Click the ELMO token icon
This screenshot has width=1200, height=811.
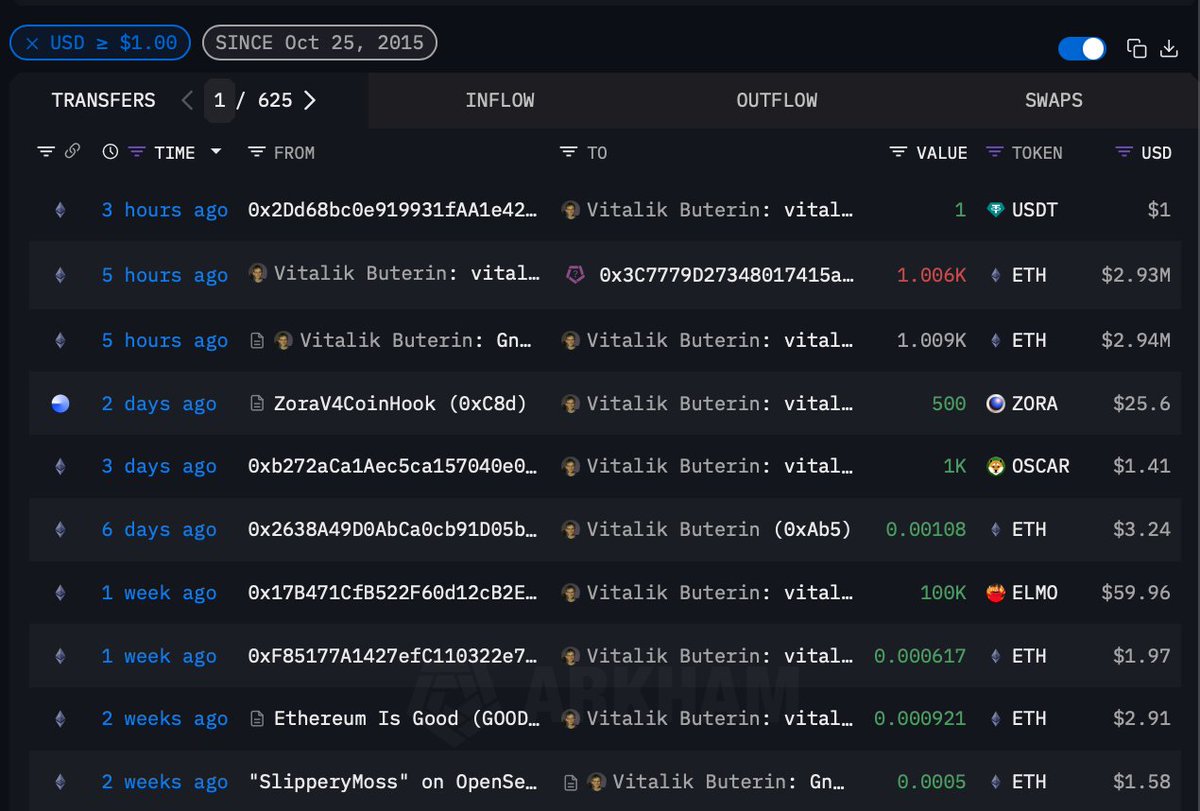tap(995, 592)
